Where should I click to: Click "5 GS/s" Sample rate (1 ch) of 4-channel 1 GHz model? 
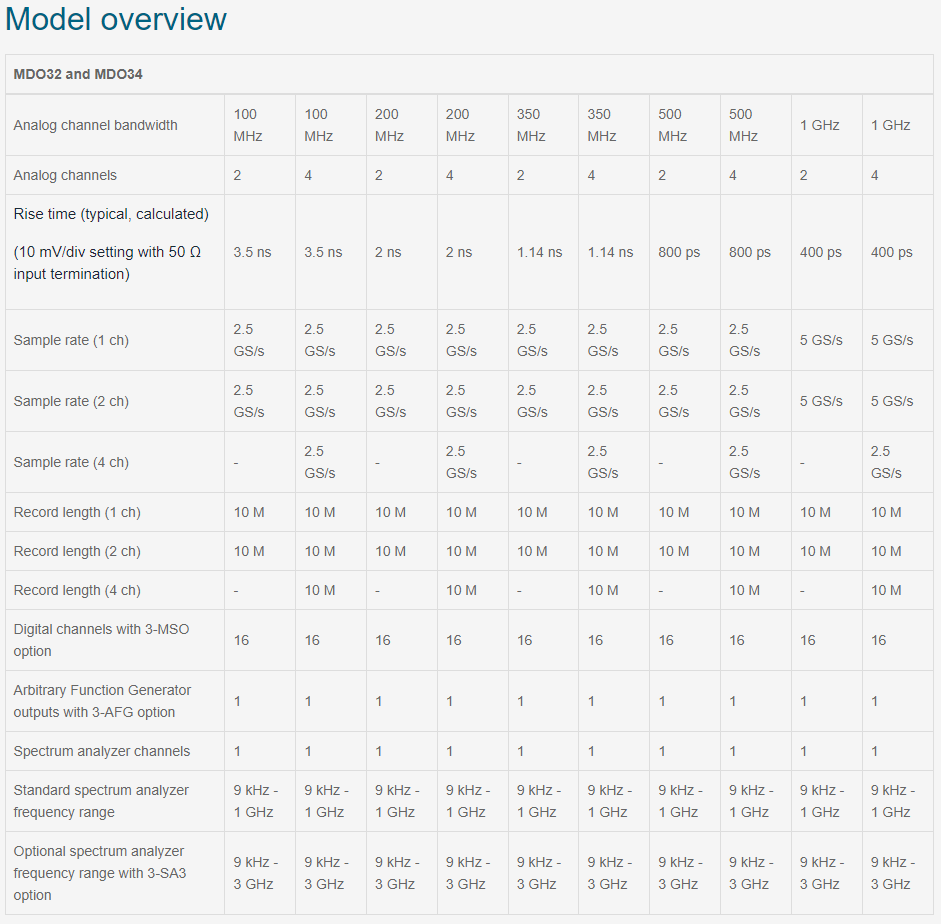pyautogui.click(x=892, y=340)
